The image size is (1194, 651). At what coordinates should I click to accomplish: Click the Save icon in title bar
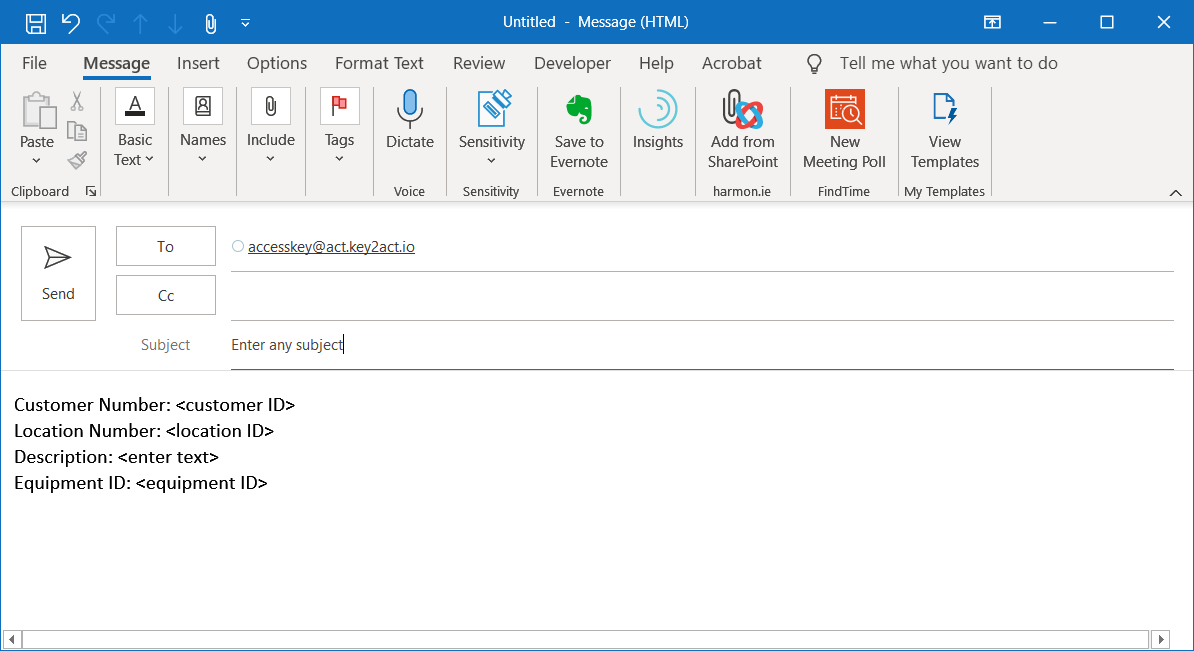click(36, 22)
